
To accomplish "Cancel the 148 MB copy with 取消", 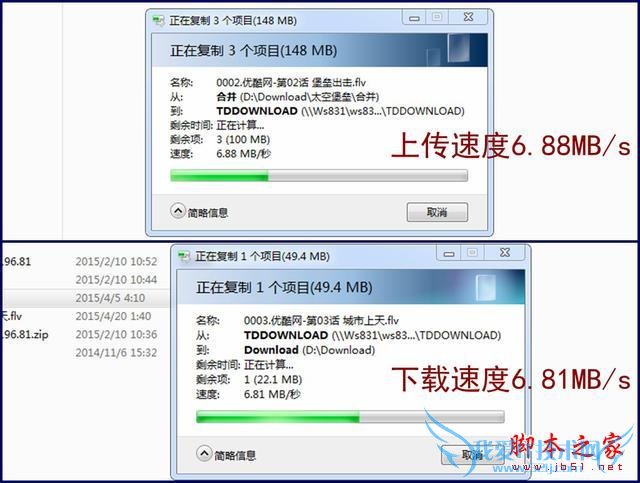I will click(437, 212).
